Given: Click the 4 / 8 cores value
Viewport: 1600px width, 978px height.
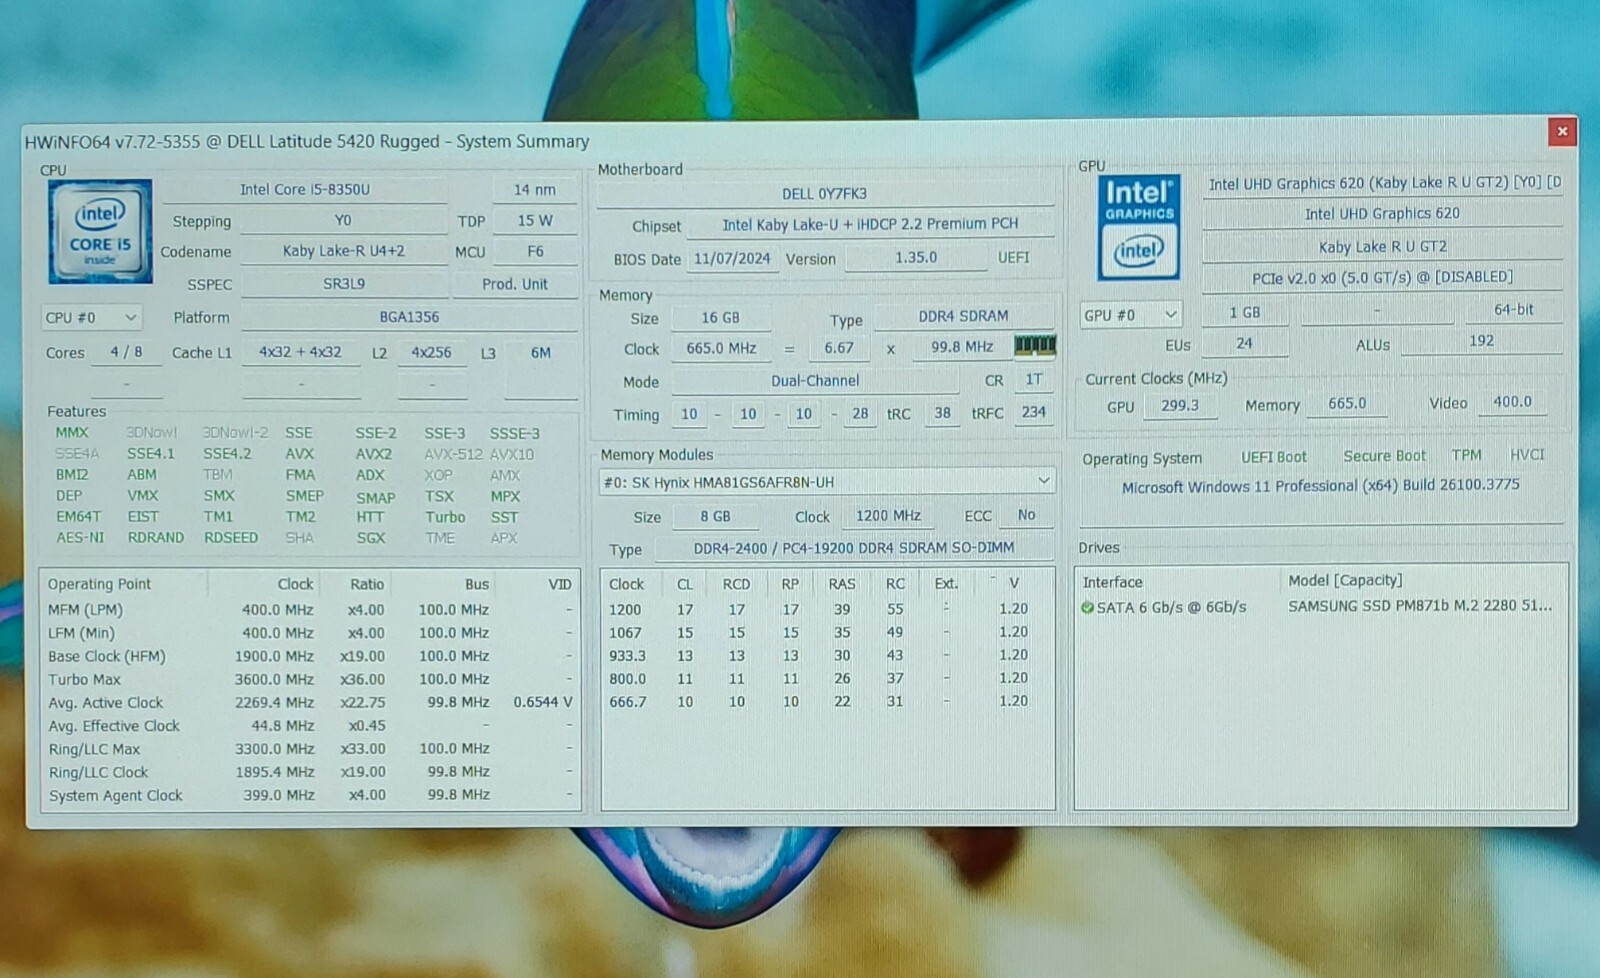Looking at the screenshot, I should click(x=126, y=352).
